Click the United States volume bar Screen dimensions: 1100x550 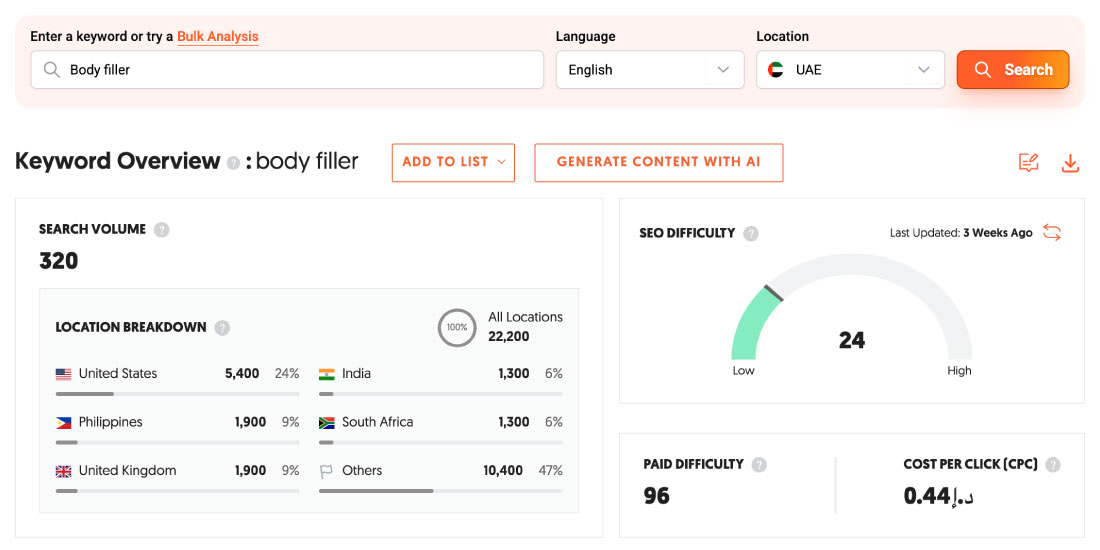click(177, 394)
